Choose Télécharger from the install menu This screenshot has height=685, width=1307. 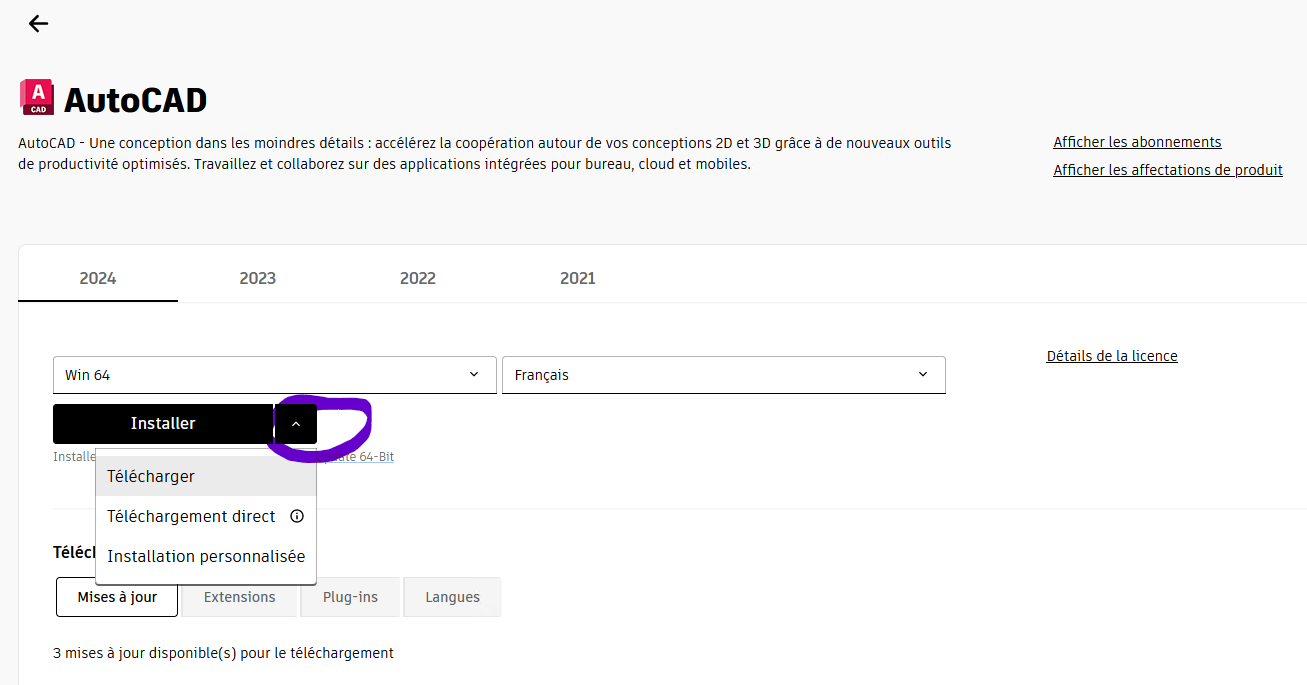(151, 477)
